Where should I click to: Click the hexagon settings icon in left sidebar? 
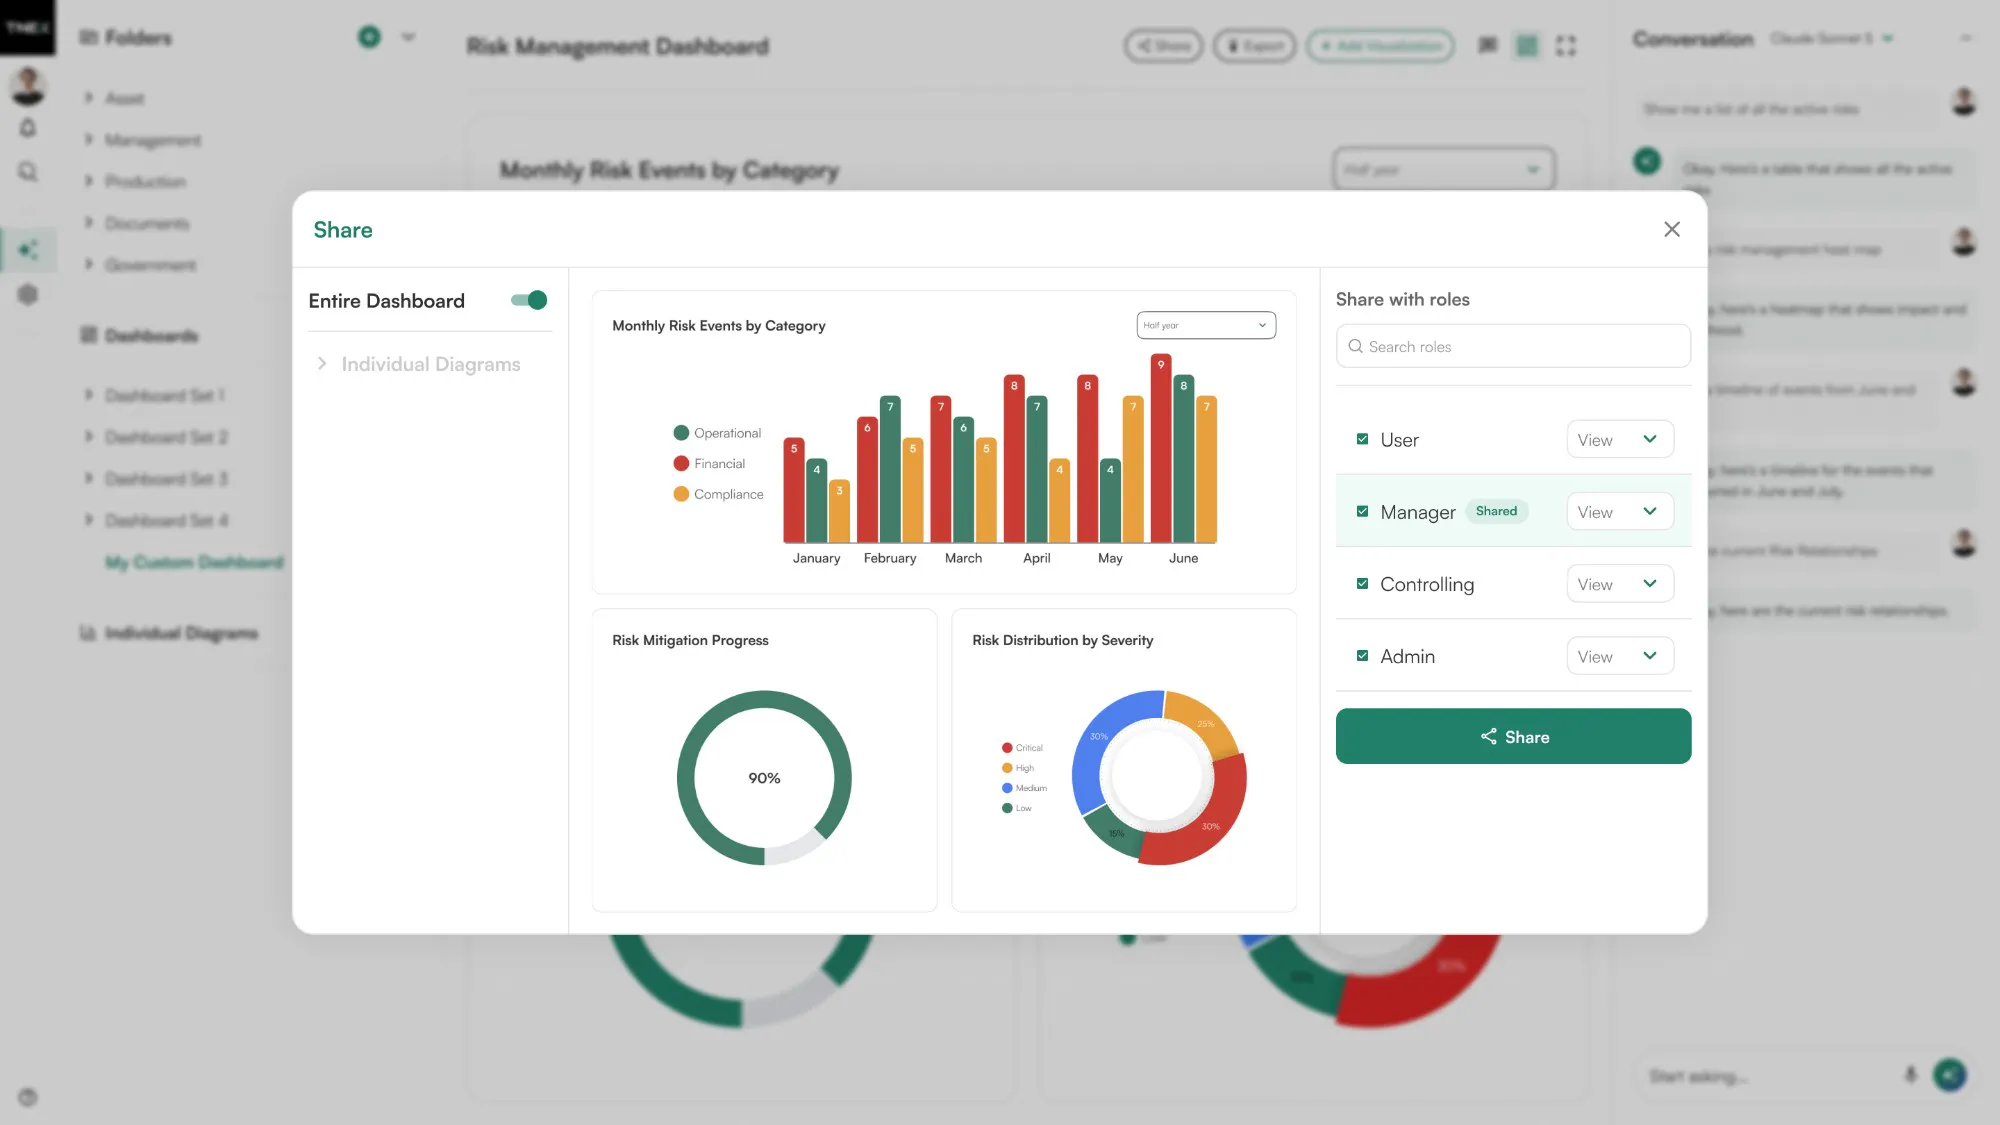[x=28, y=294]
